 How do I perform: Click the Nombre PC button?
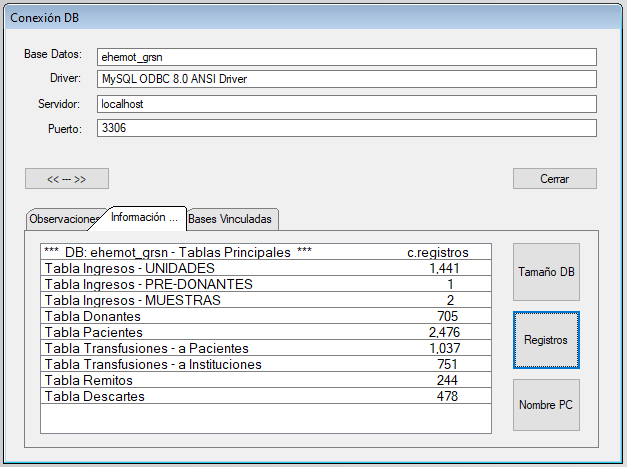point(545,405)
